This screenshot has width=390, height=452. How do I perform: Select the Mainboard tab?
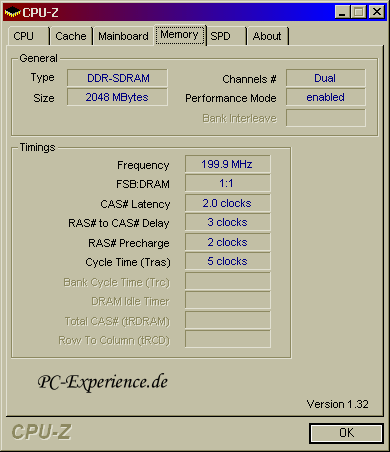tap(123, 36)
